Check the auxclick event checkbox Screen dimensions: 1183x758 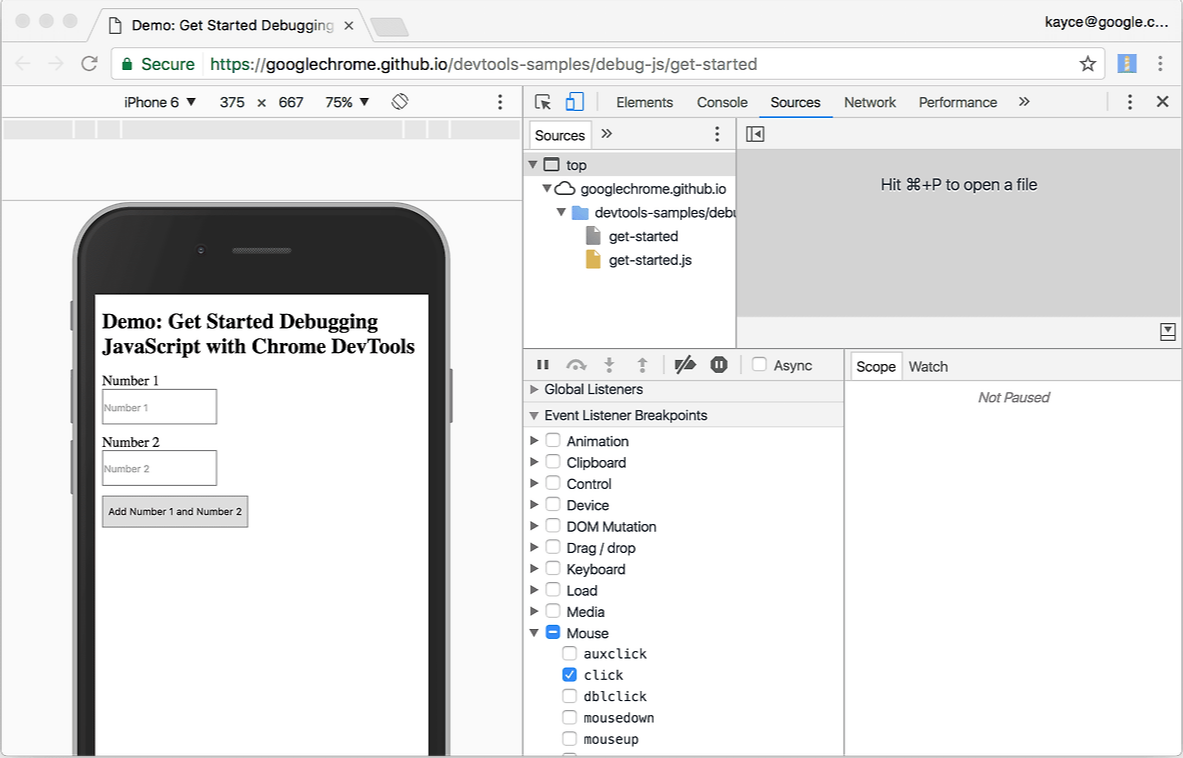pyautogui.click(x=570, y=653)
